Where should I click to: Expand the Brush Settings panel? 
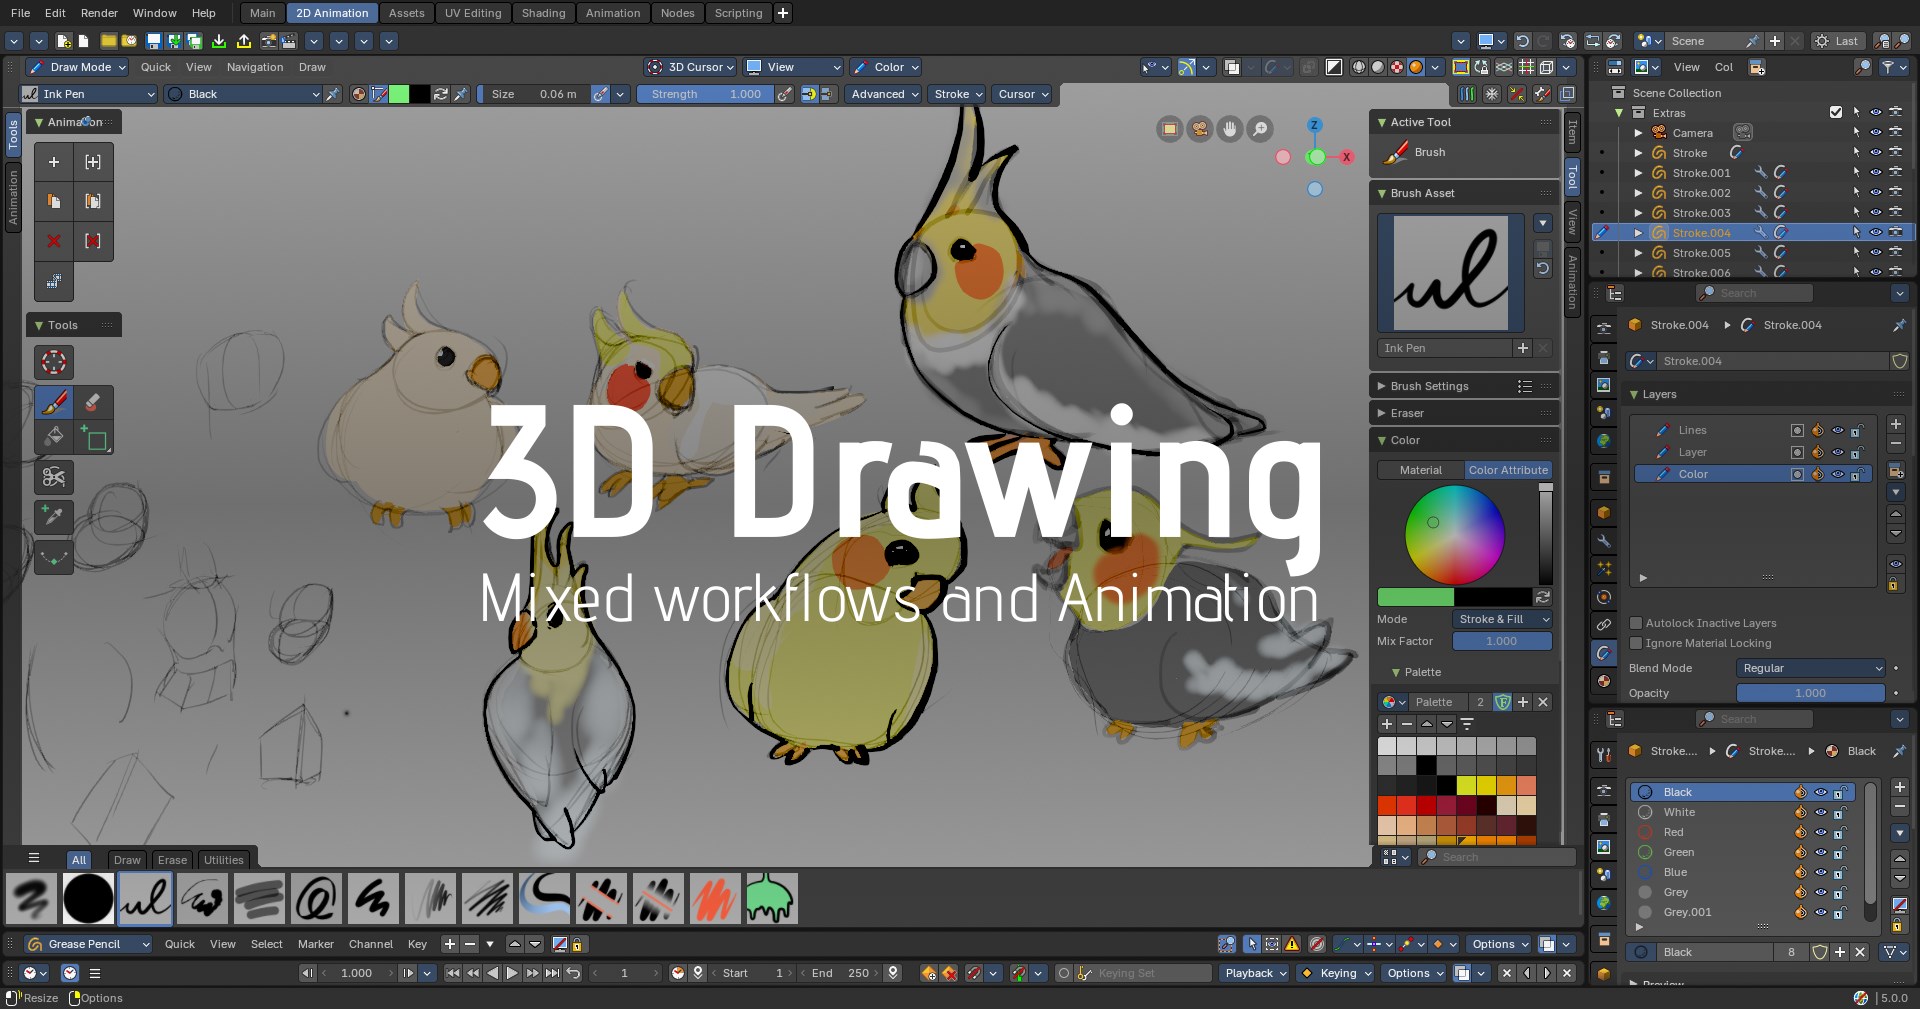1429,386
